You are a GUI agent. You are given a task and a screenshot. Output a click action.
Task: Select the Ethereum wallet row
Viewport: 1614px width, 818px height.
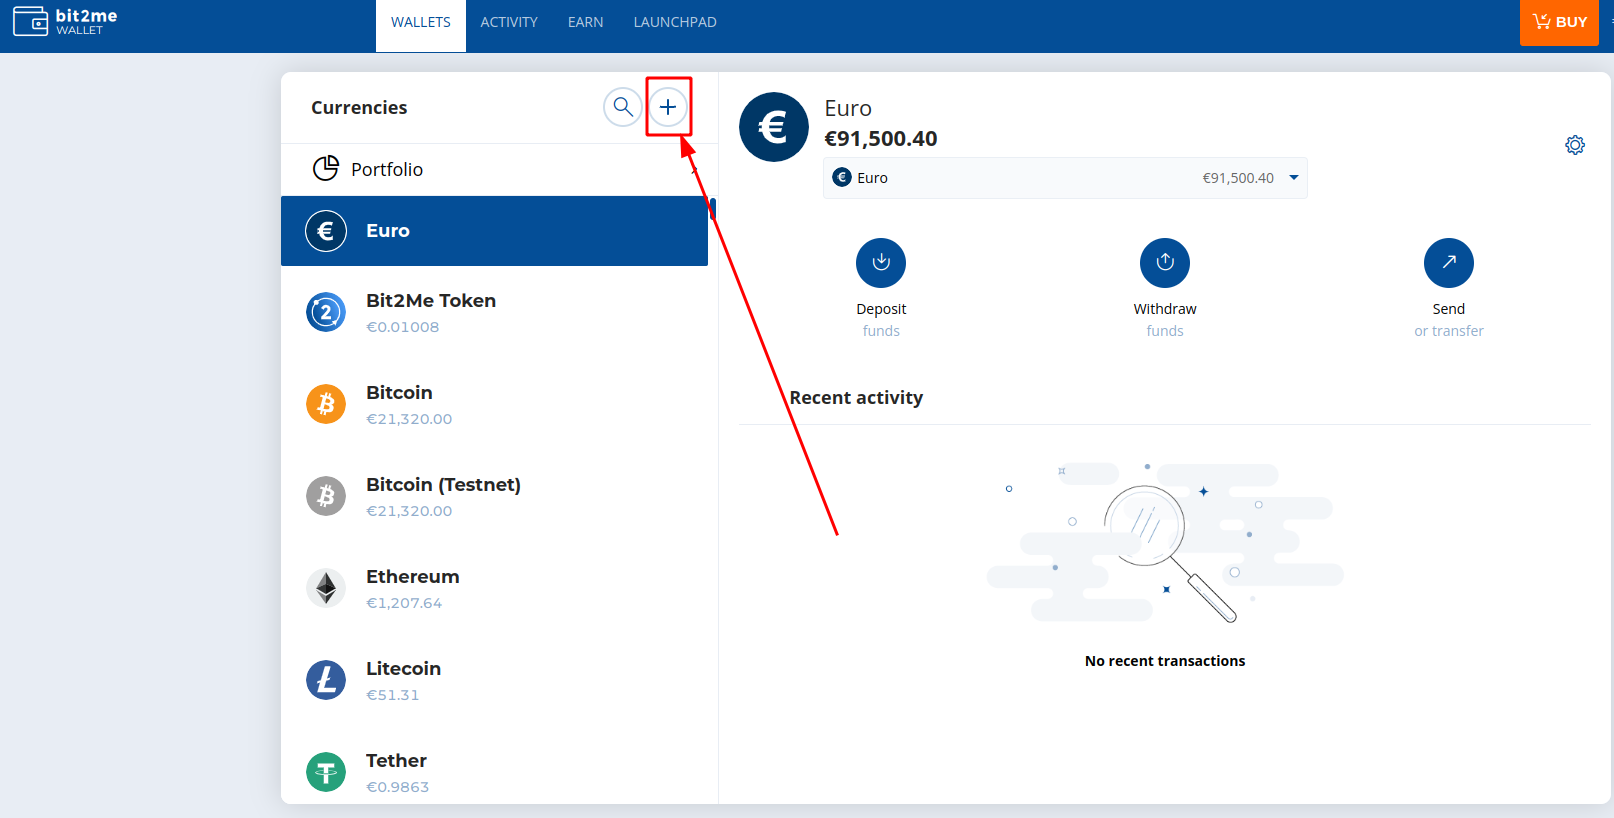click(494, 588)
